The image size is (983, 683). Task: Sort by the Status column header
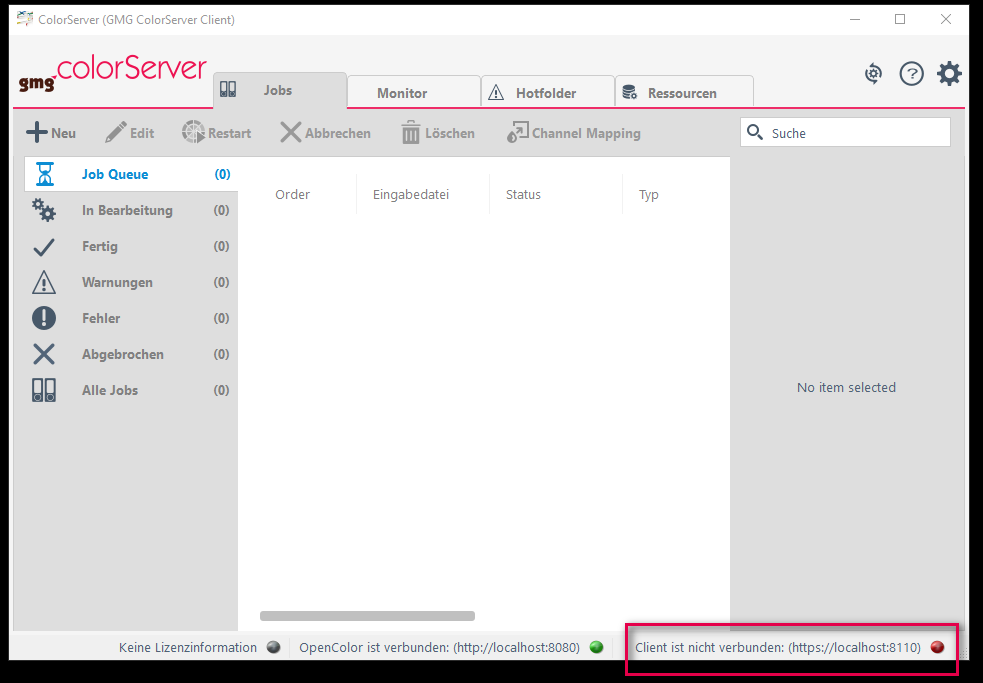pos(523,194)
